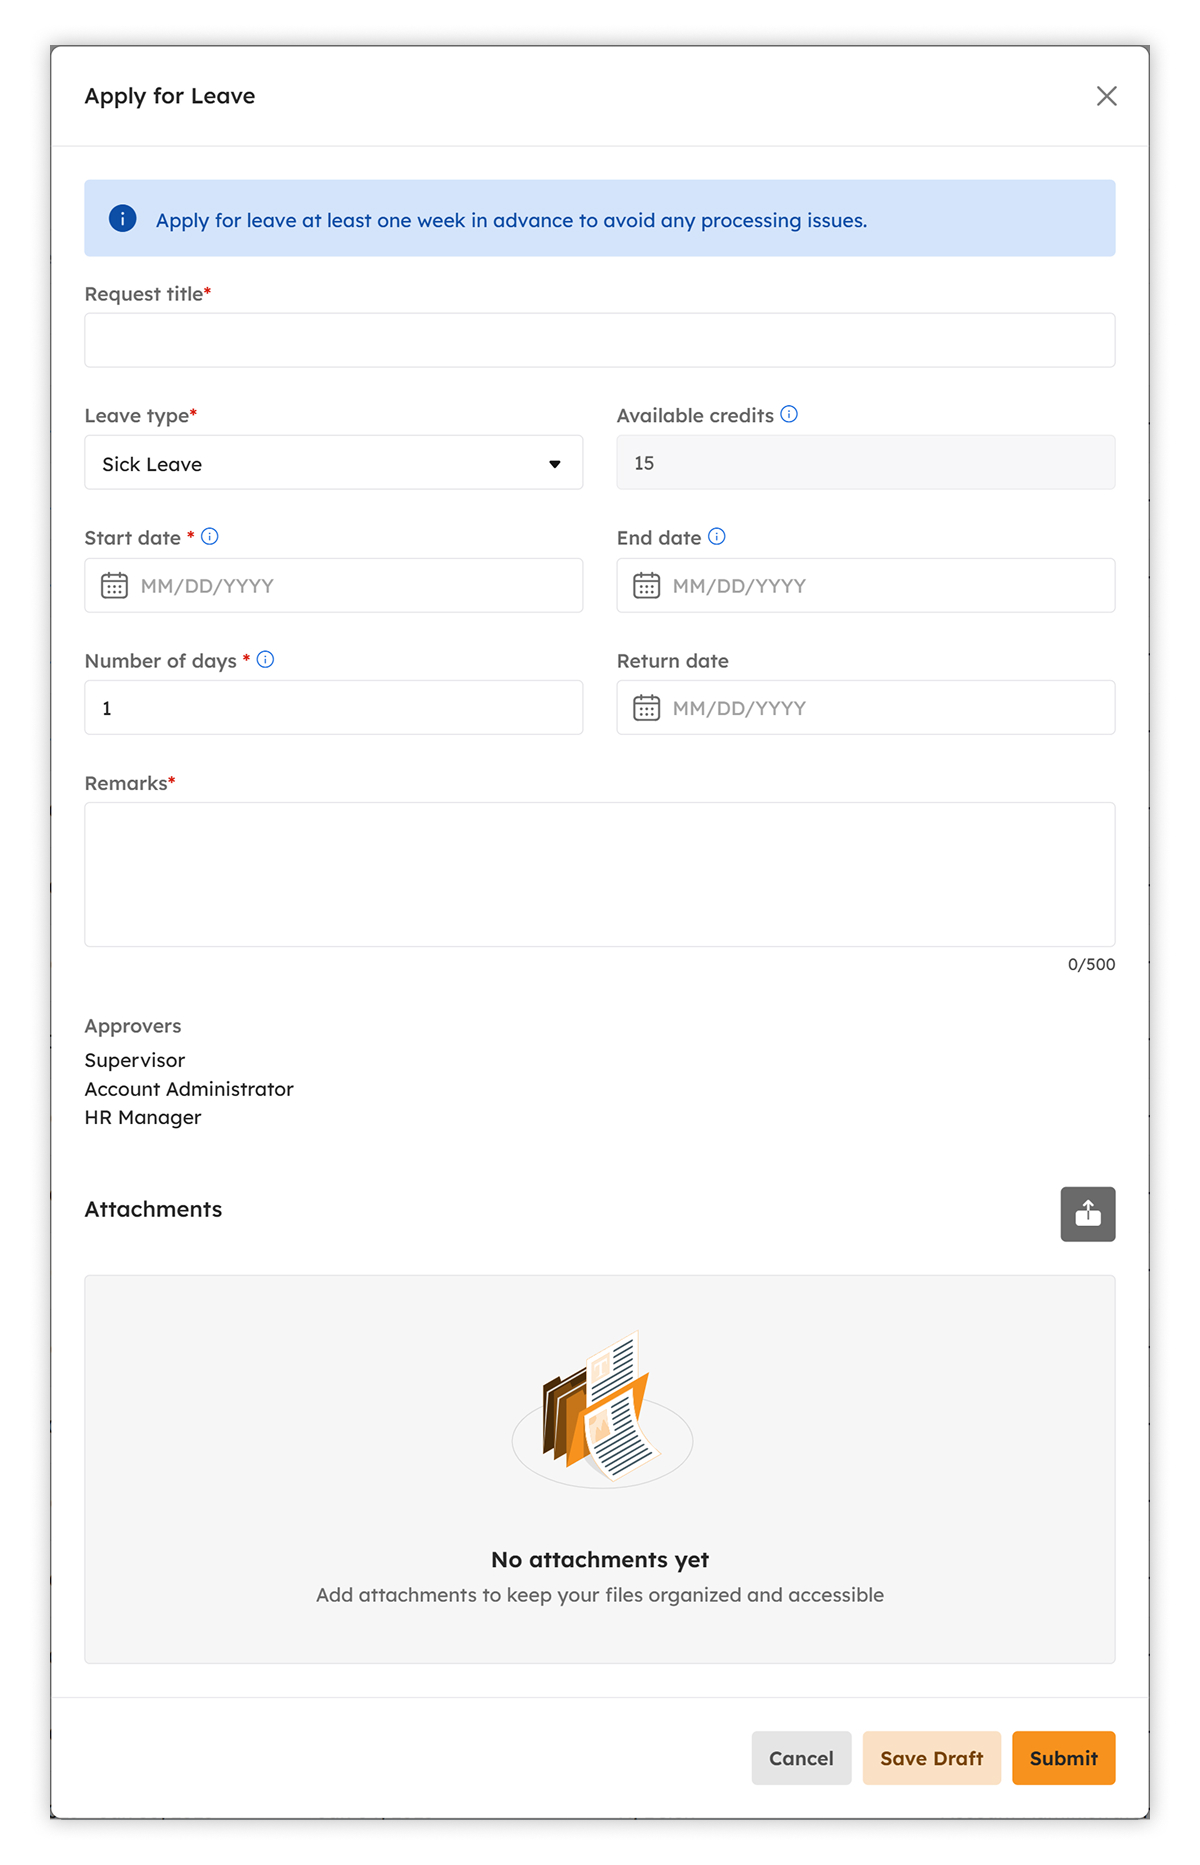Screen dimensions: 1200x1865
Task: Click the End date info icon
Action: click(x=717, y=537)
